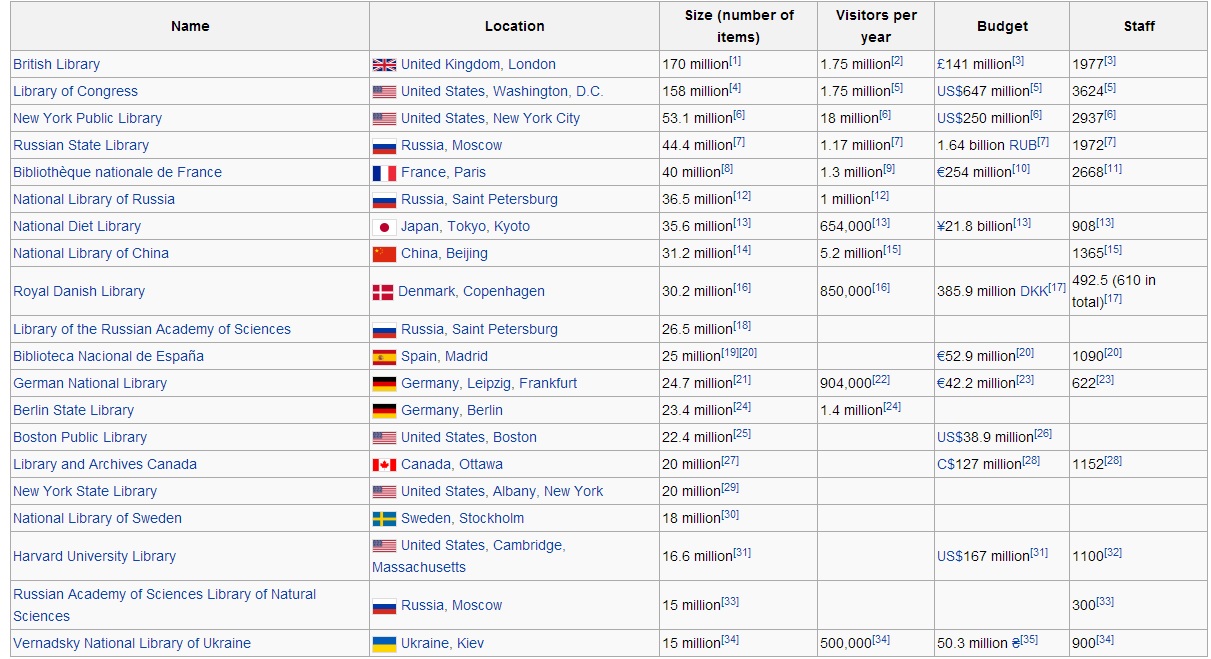The height and width of the screenshot is (659, 1211).
Task: Open the National Diet Library page
Action: click(x=77, y=226)
